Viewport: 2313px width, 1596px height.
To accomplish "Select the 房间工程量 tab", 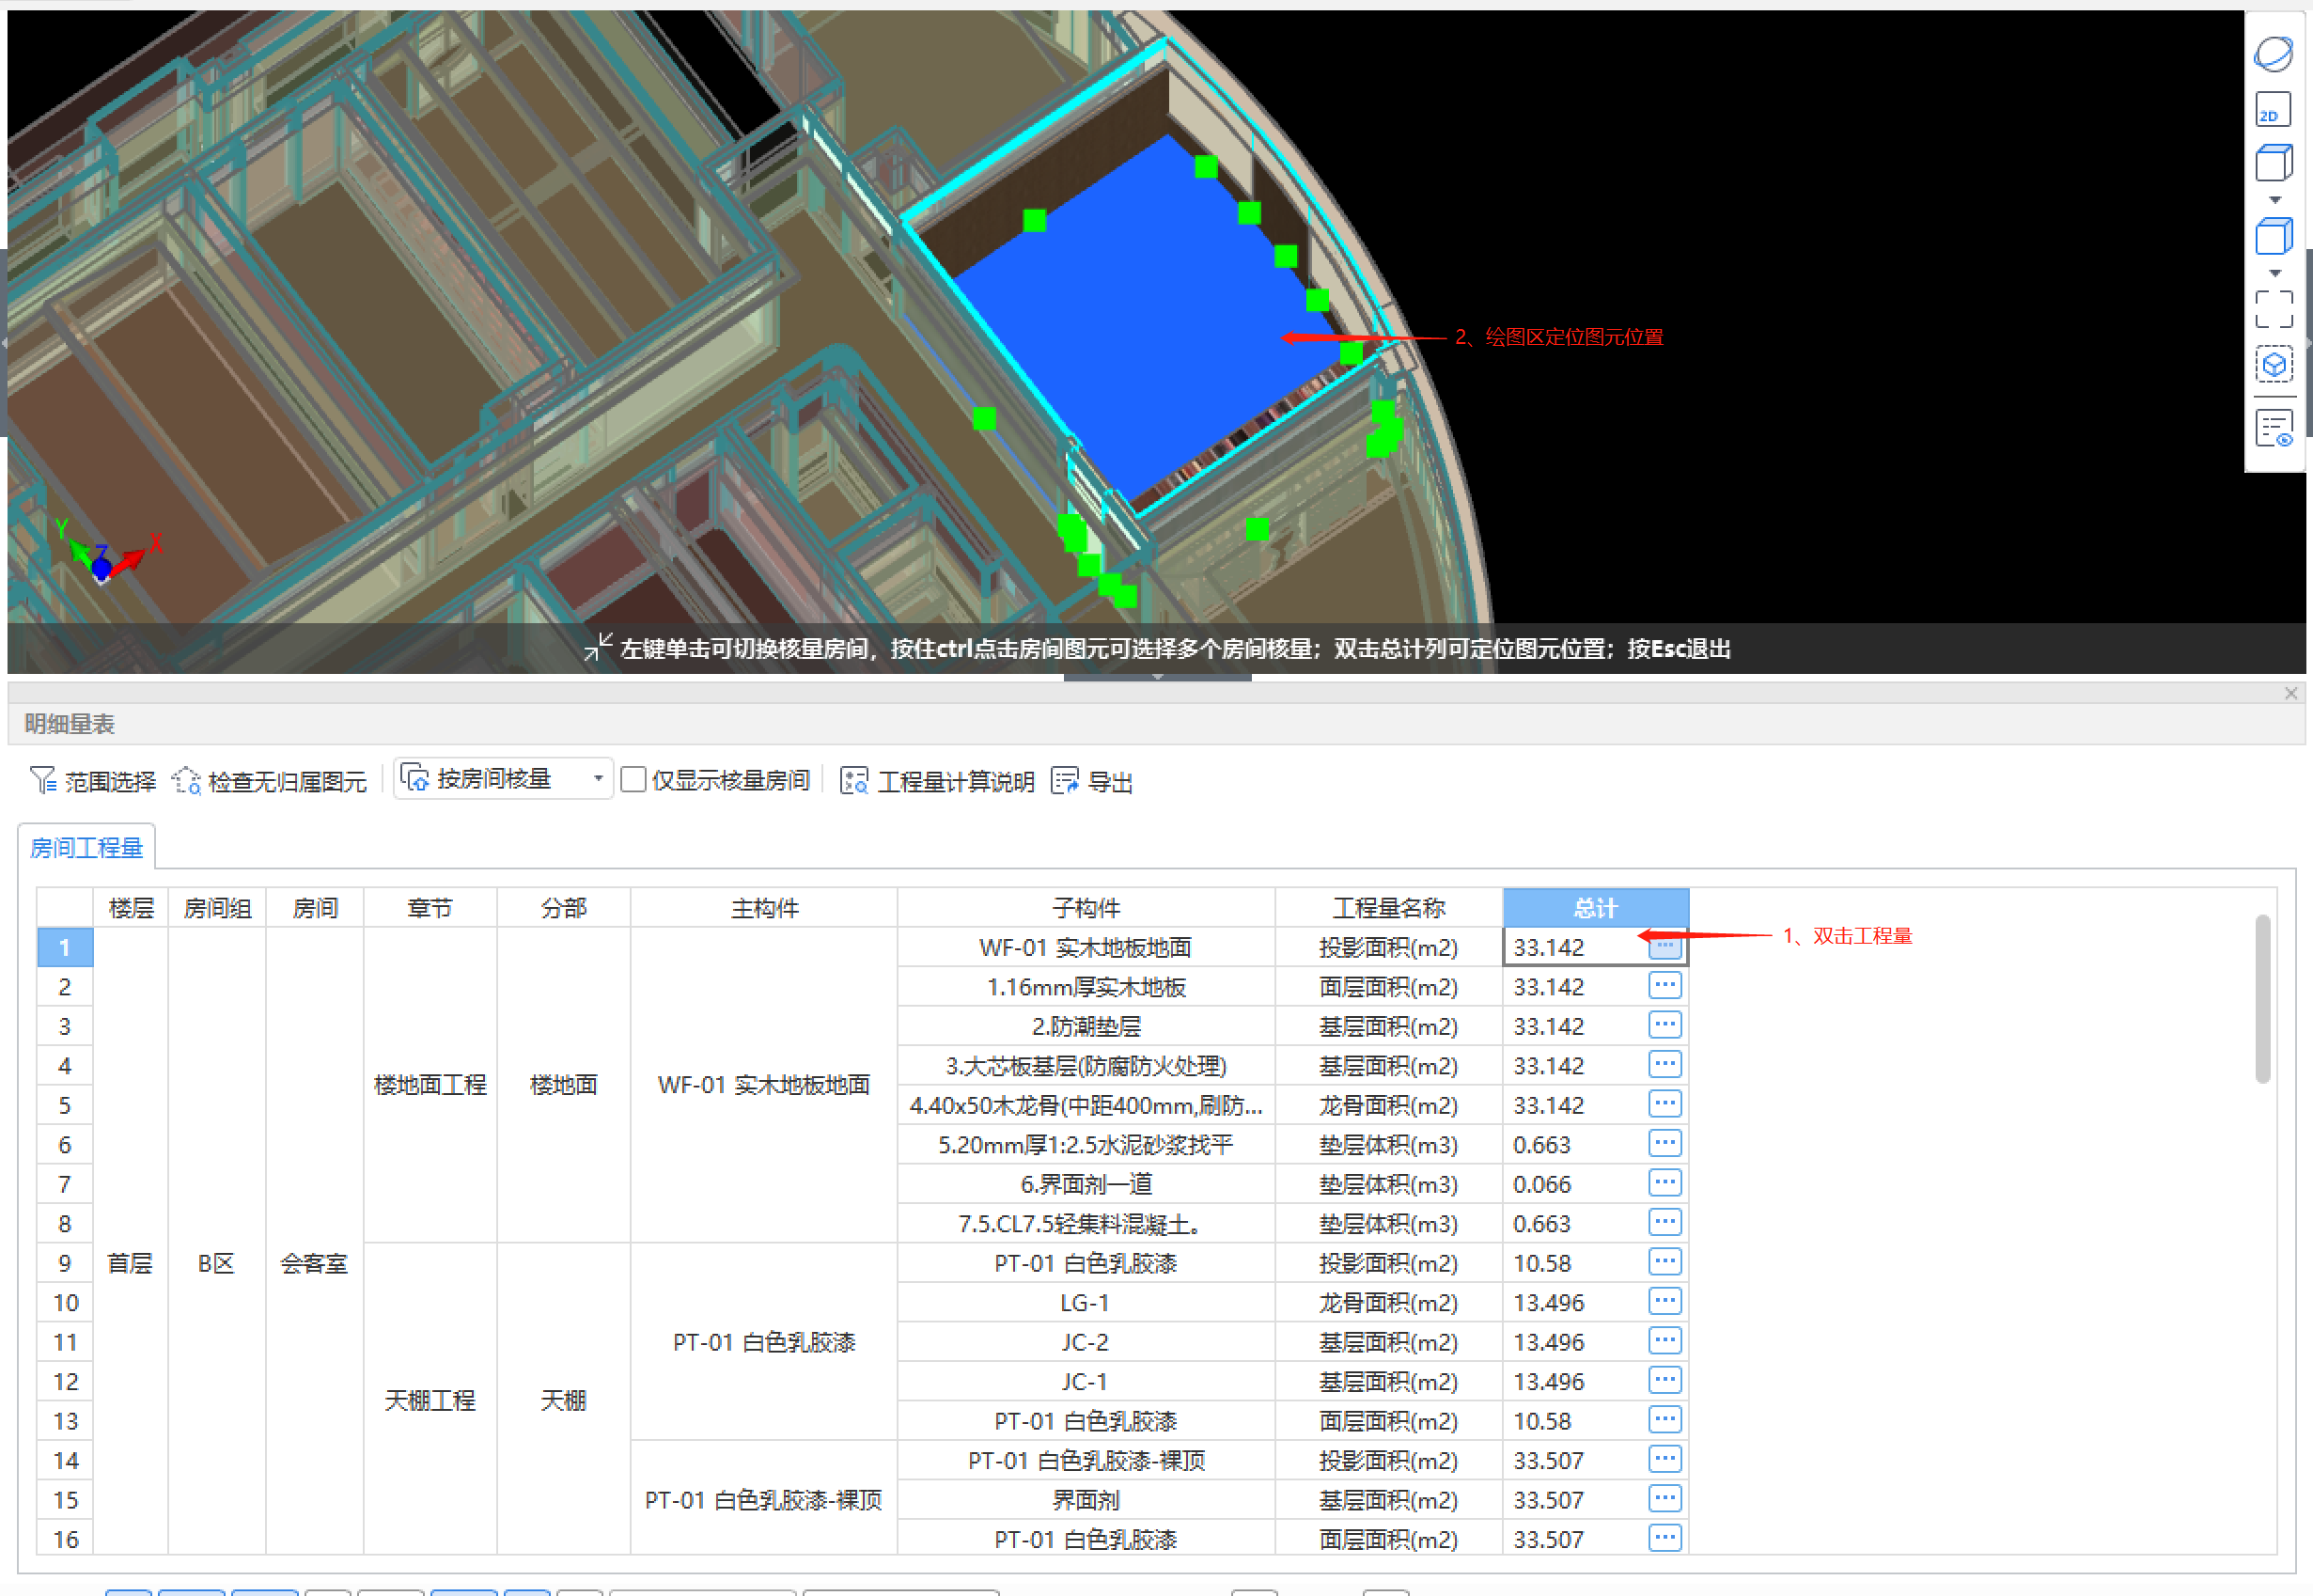I will (87, 847).
